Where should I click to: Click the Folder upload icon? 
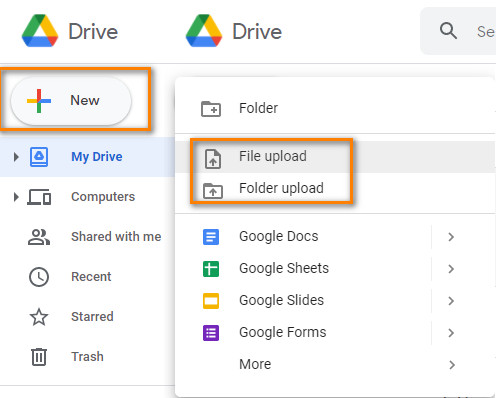[213, 191]
